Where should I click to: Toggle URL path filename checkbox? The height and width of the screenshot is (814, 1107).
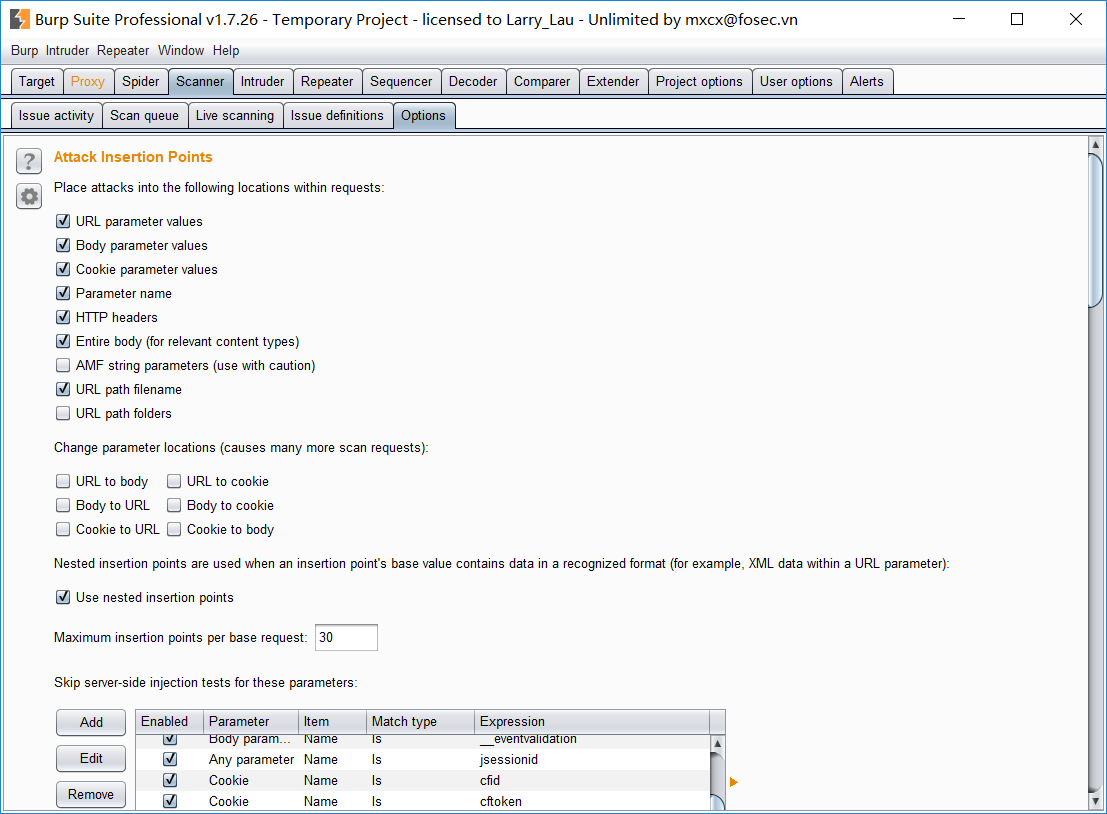(x=63, y=389)
